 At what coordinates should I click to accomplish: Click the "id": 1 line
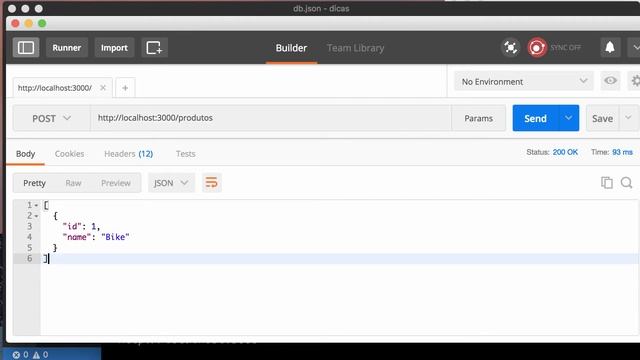[x=81, y=226]
